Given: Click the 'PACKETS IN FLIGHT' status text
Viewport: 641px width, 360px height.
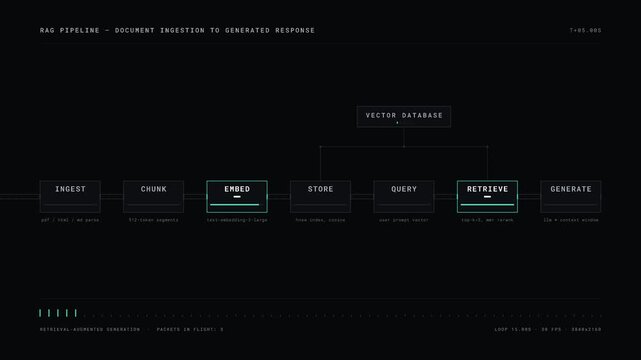Looking at the screenshot, I should (x=190, y=329).
